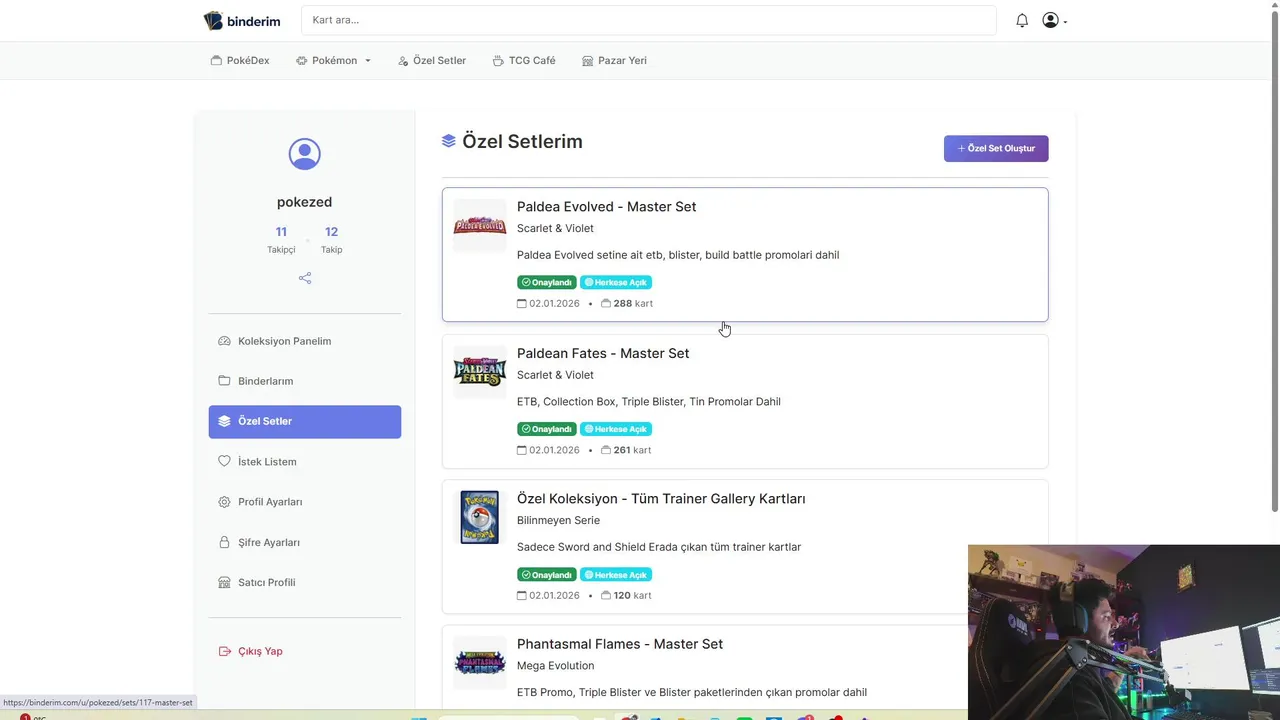Click '288 kart' count on Paldea Evolved

(627, 303)
